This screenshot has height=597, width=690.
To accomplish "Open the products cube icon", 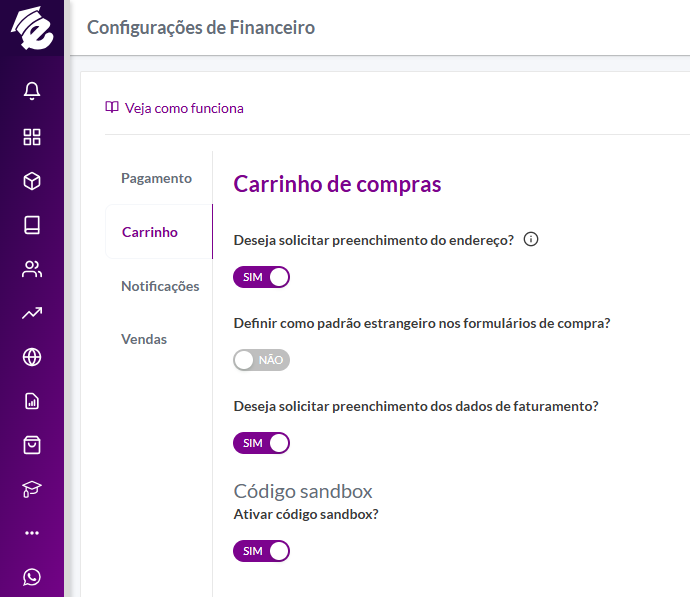I will (32, 181).
